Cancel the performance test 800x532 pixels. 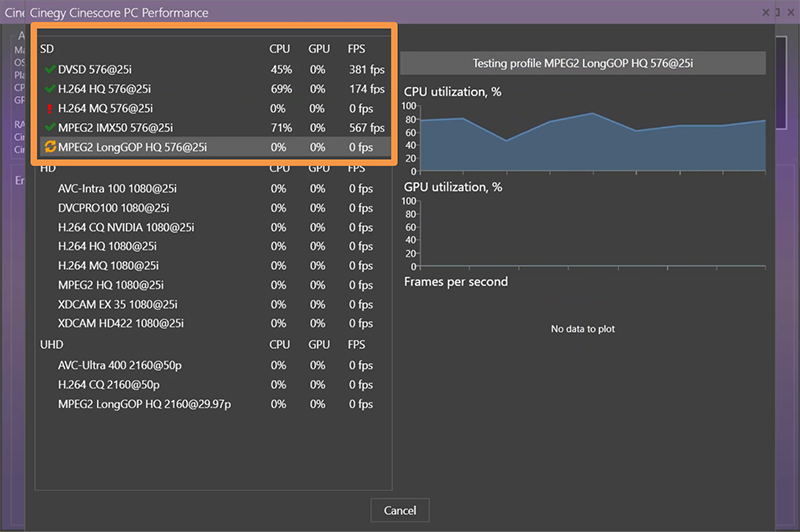[x=400, y=510]
